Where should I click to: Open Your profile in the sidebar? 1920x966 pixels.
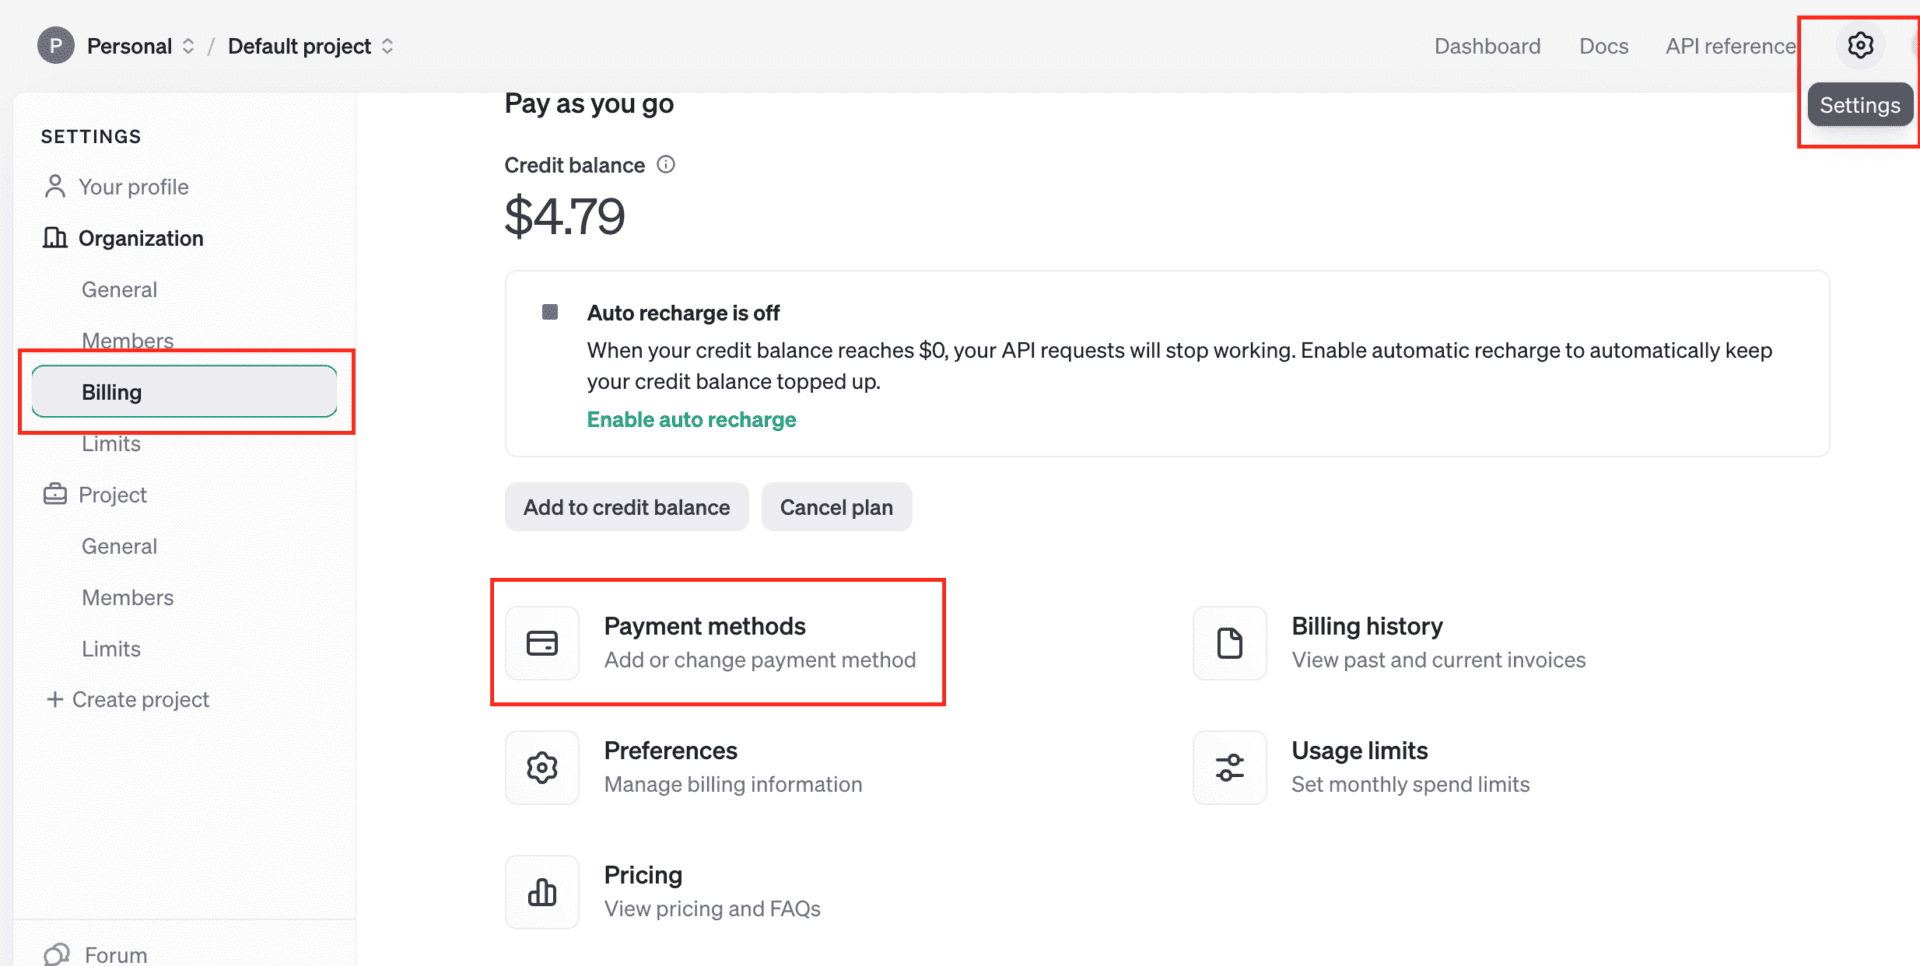pos(133,187)
